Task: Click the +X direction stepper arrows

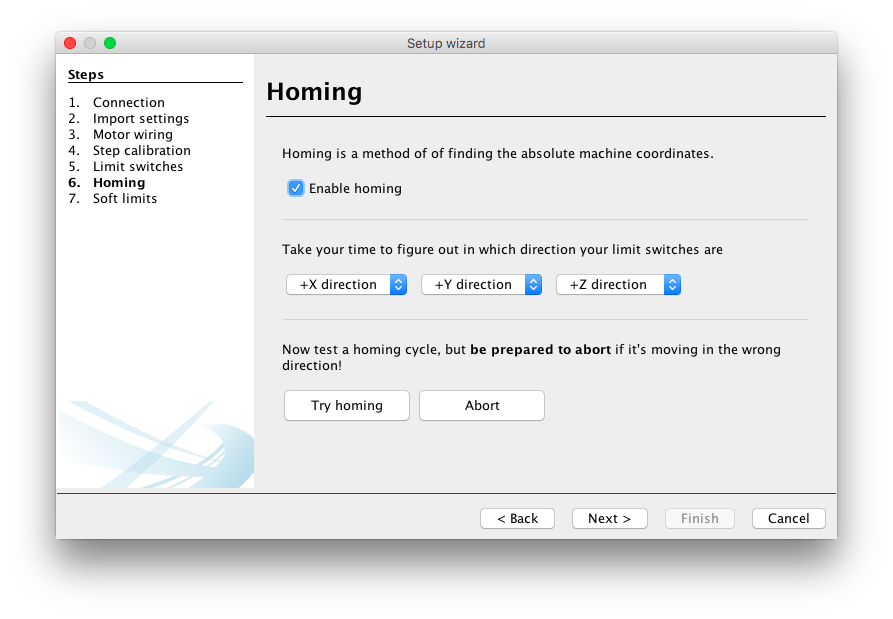Action: (x=399, y=284)
